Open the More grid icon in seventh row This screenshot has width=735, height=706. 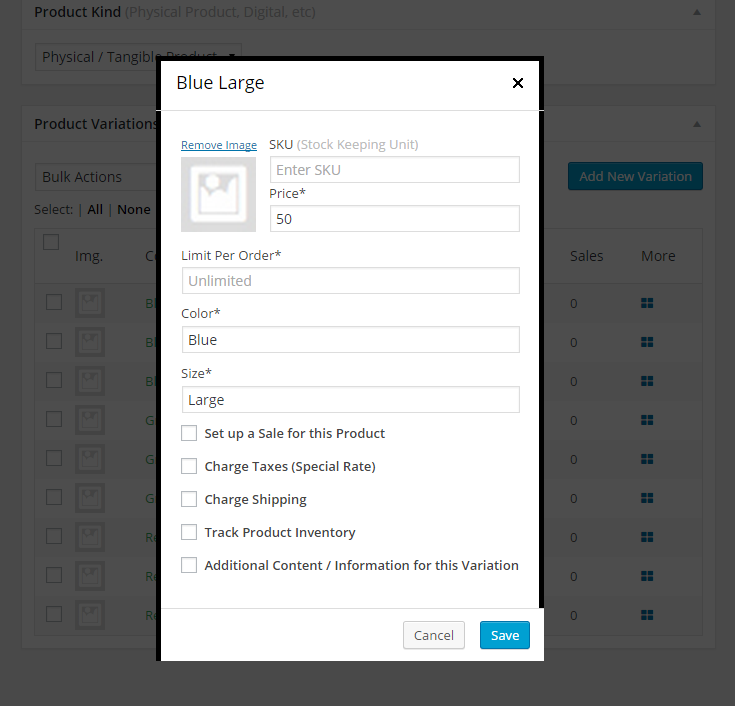(647, 537)
